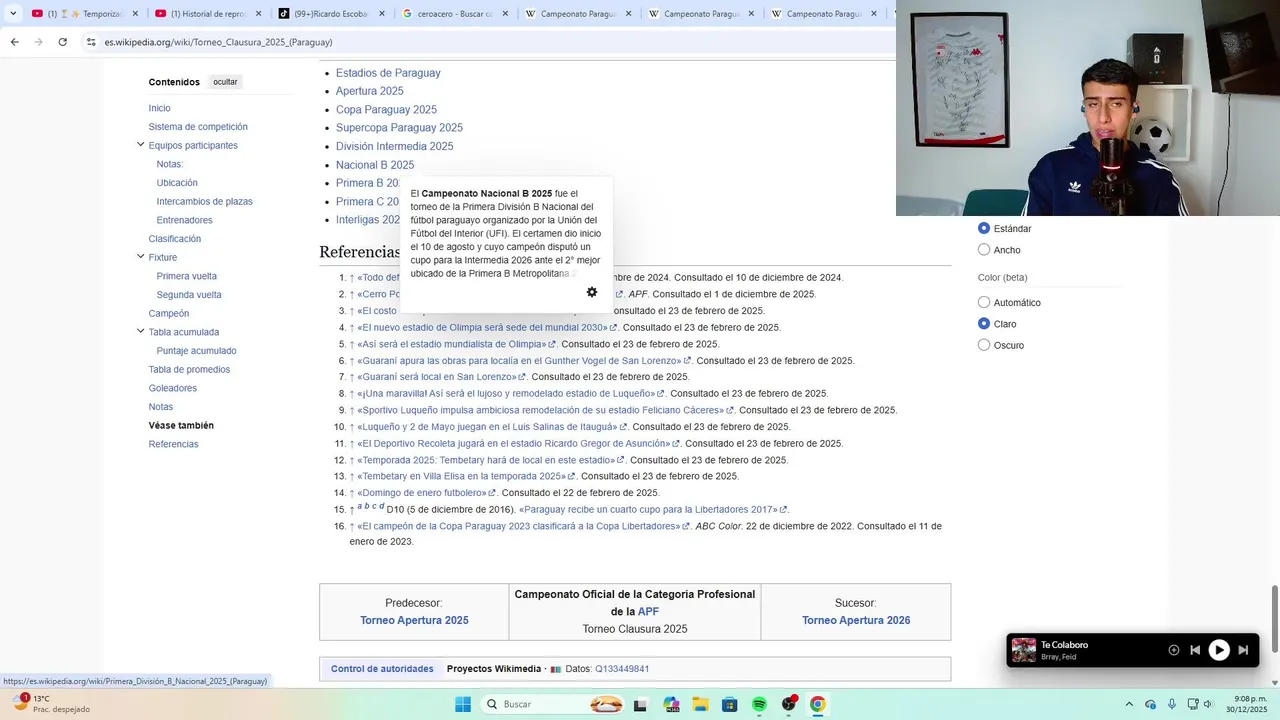Screen dimensions: 1280x720
Task: Jump to Goleadores section
Action: pos(173,388)
